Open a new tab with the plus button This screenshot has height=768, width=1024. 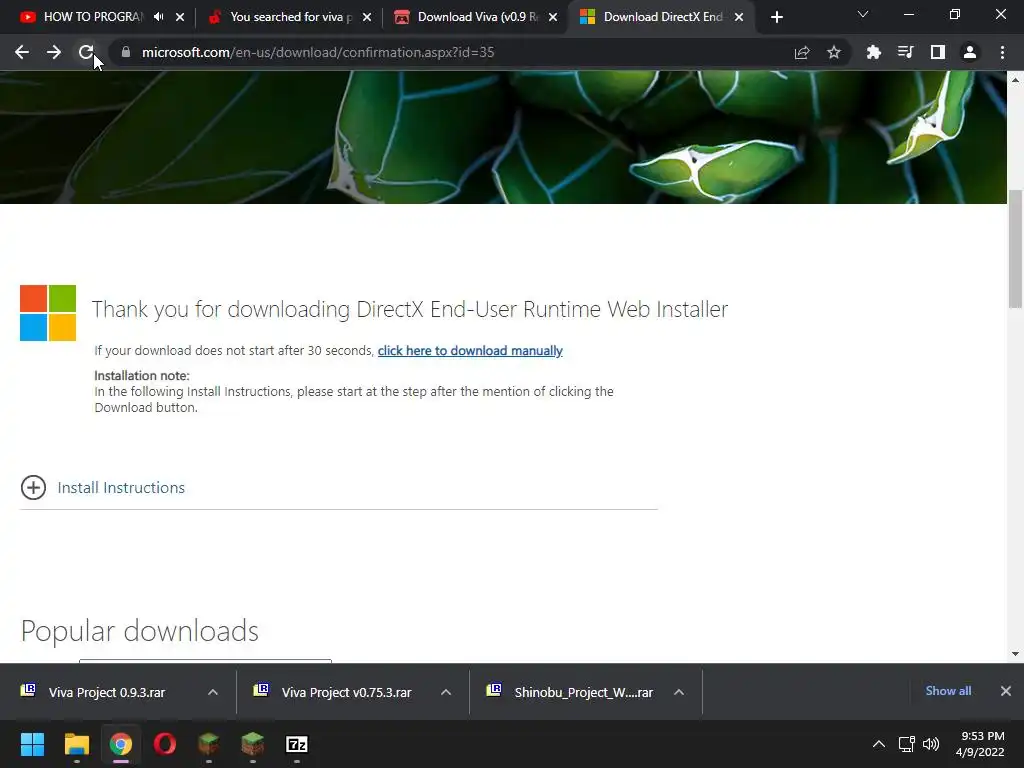click(776, 18)
